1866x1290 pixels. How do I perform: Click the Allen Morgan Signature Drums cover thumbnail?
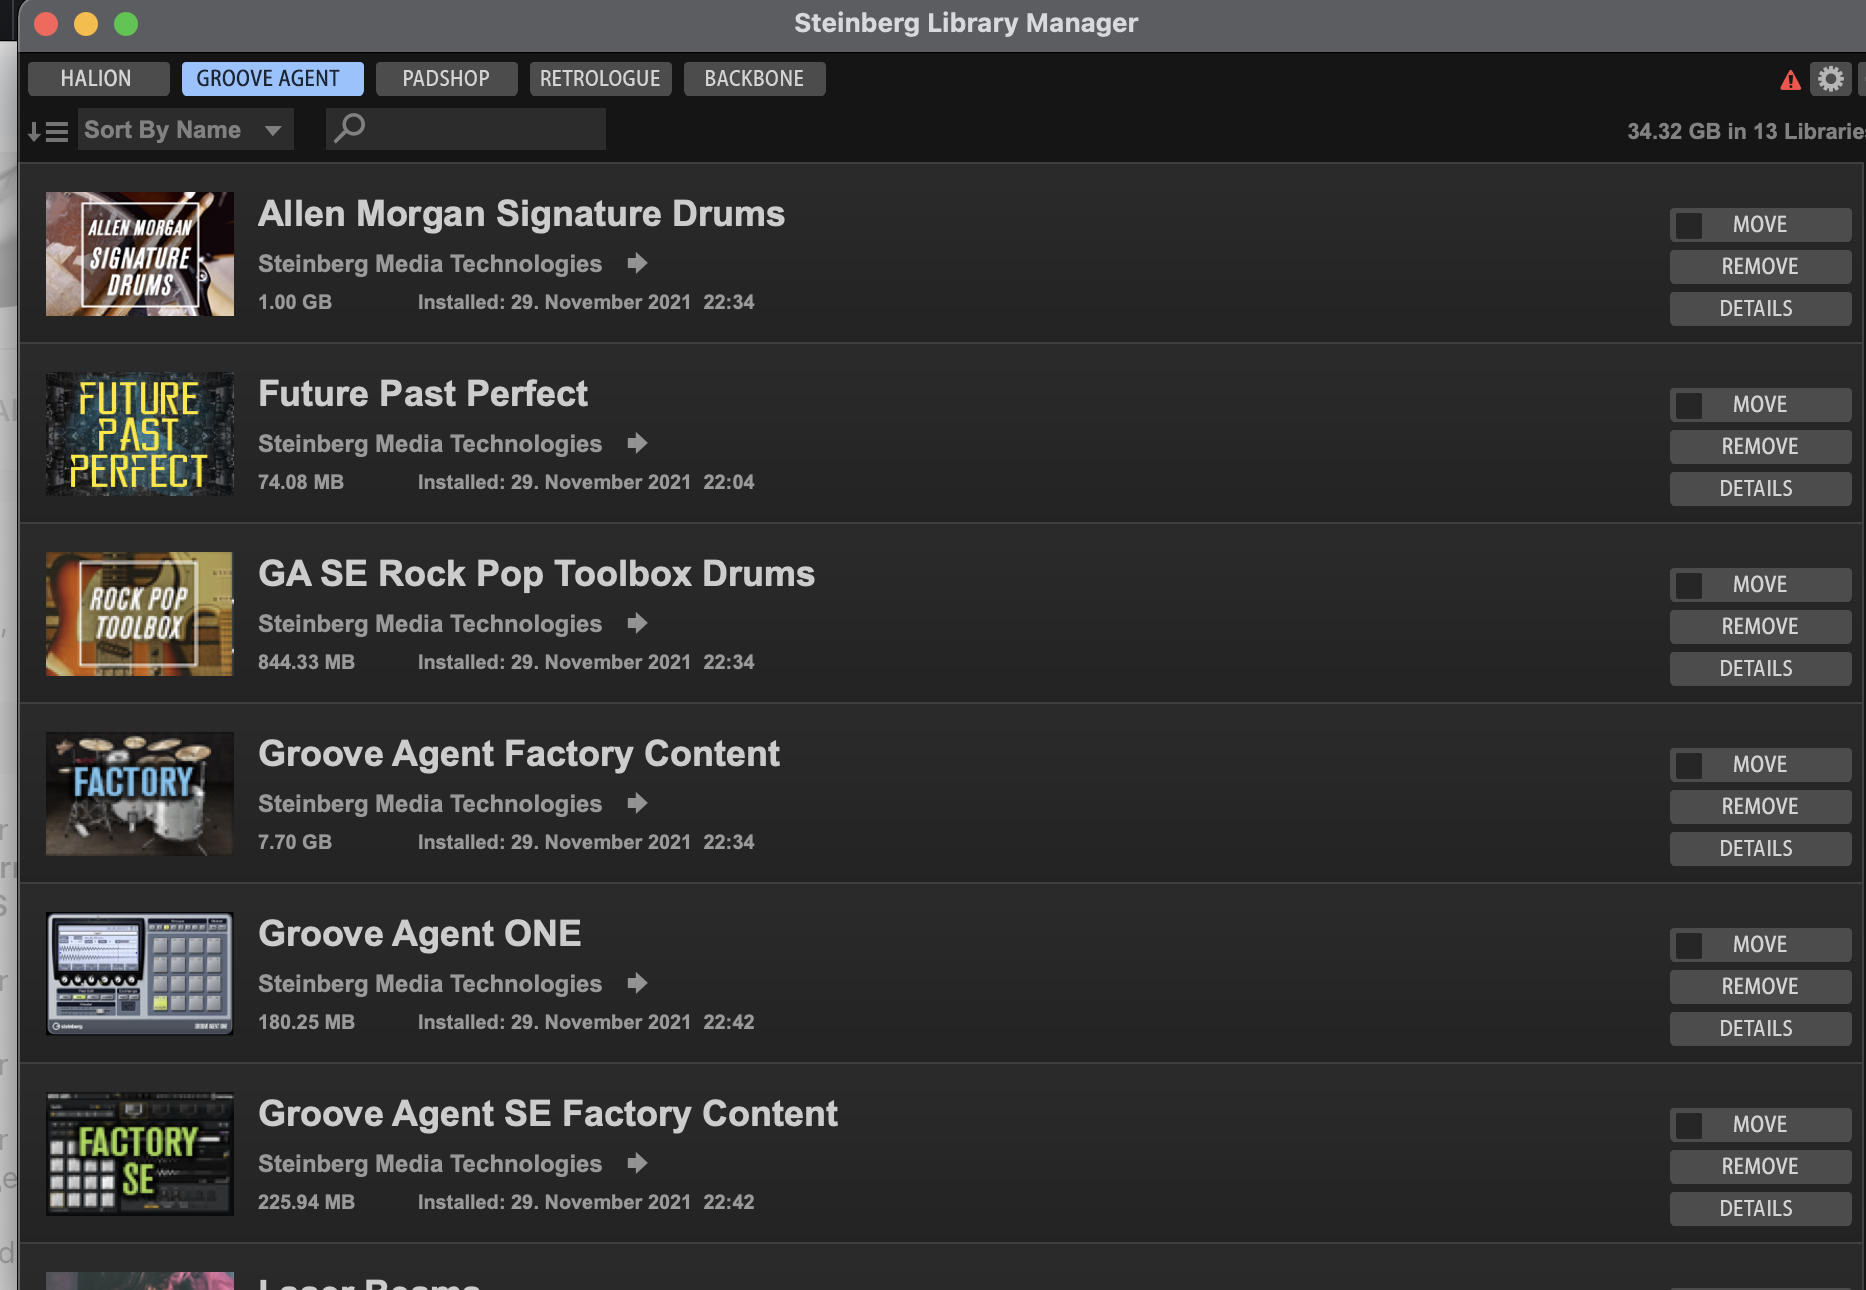(140, 254)
